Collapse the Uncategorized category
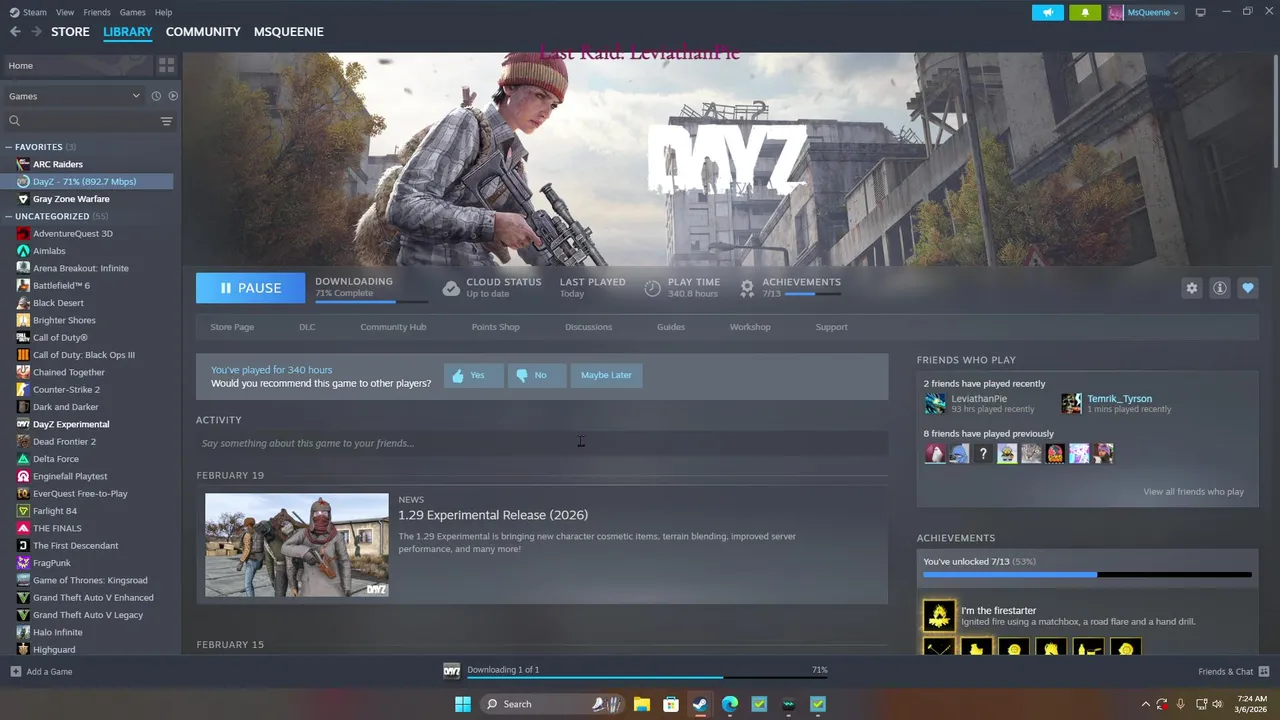This screenshot has height=720, width=1280. pyautogui.click(x=9, y=216)
